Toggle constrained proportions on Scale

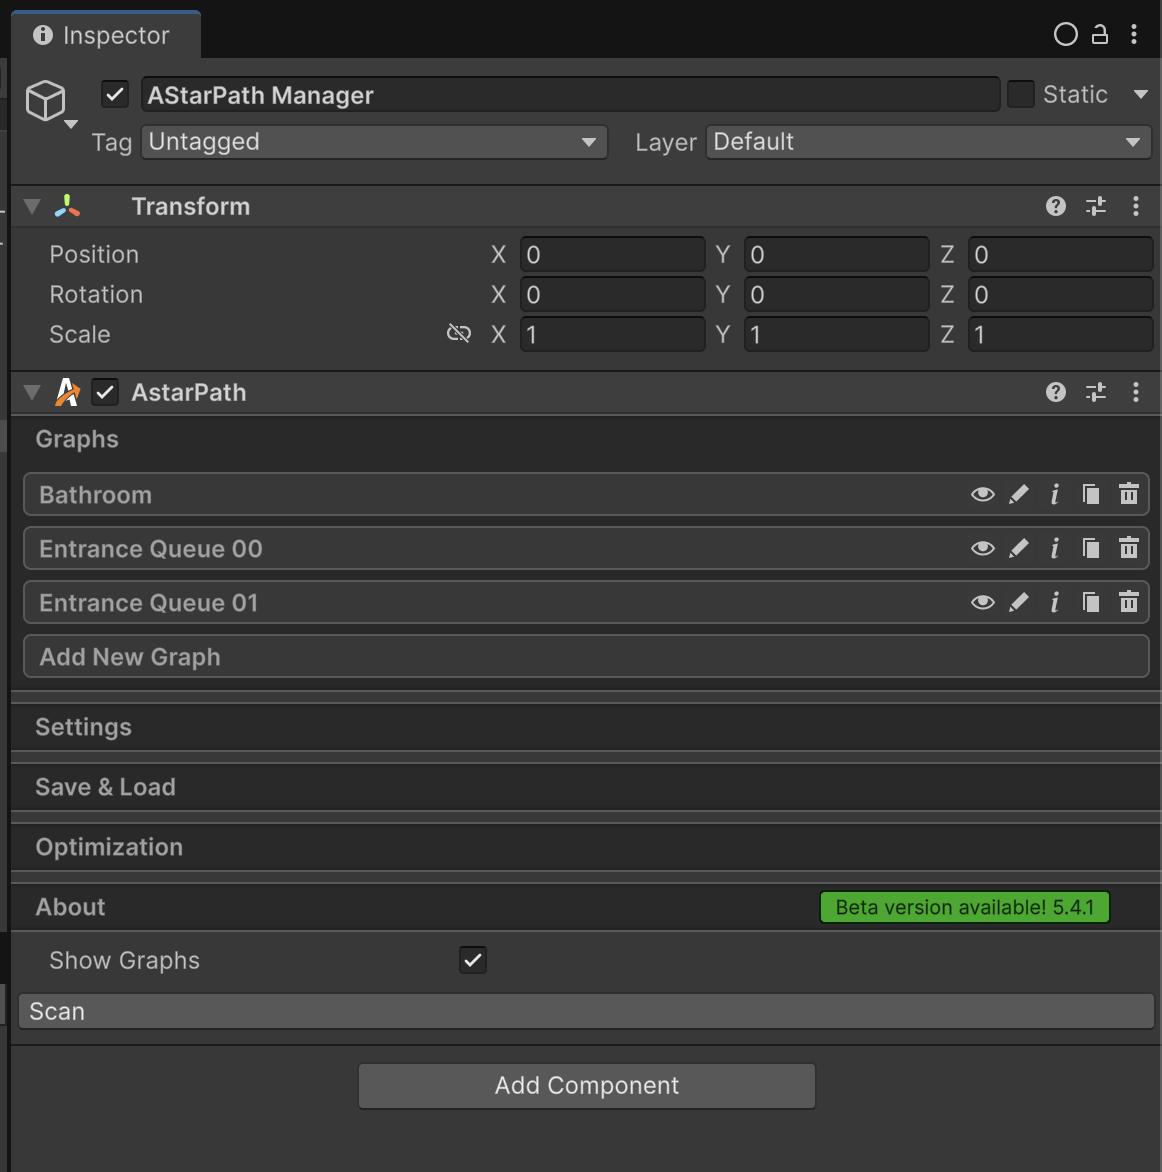tap(458, 334)
